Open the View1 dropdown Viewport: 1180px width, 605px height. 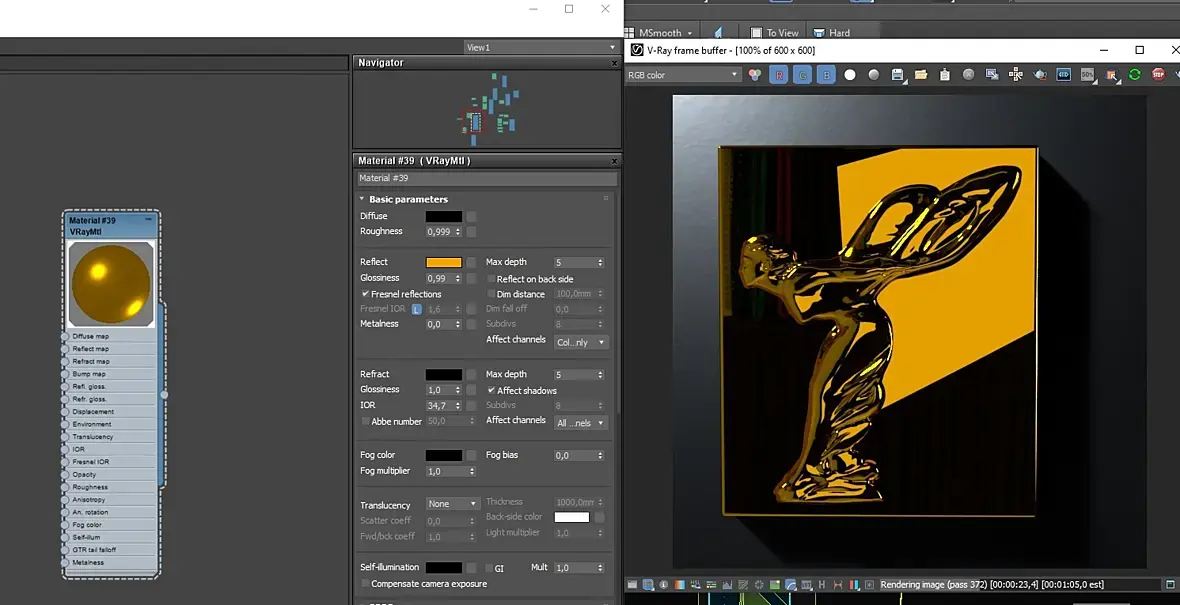point(540,47)
